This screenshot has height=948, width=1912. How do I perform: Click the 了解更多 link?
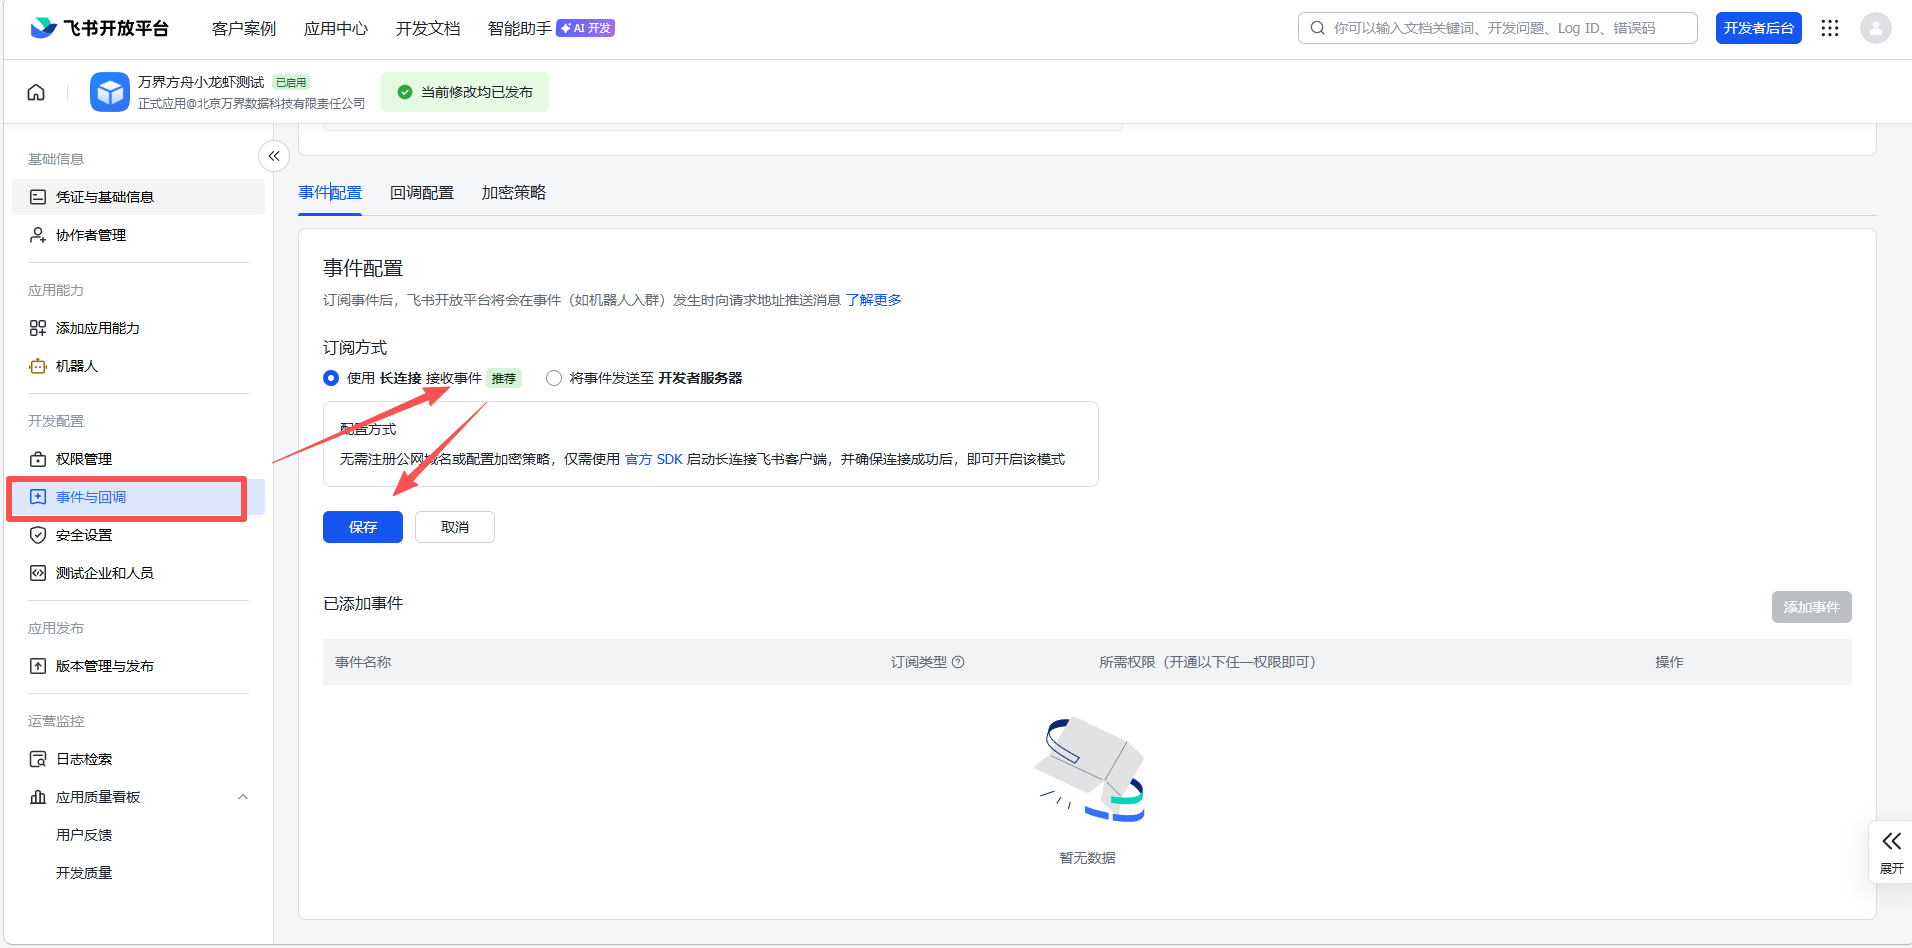coord(873,300)
